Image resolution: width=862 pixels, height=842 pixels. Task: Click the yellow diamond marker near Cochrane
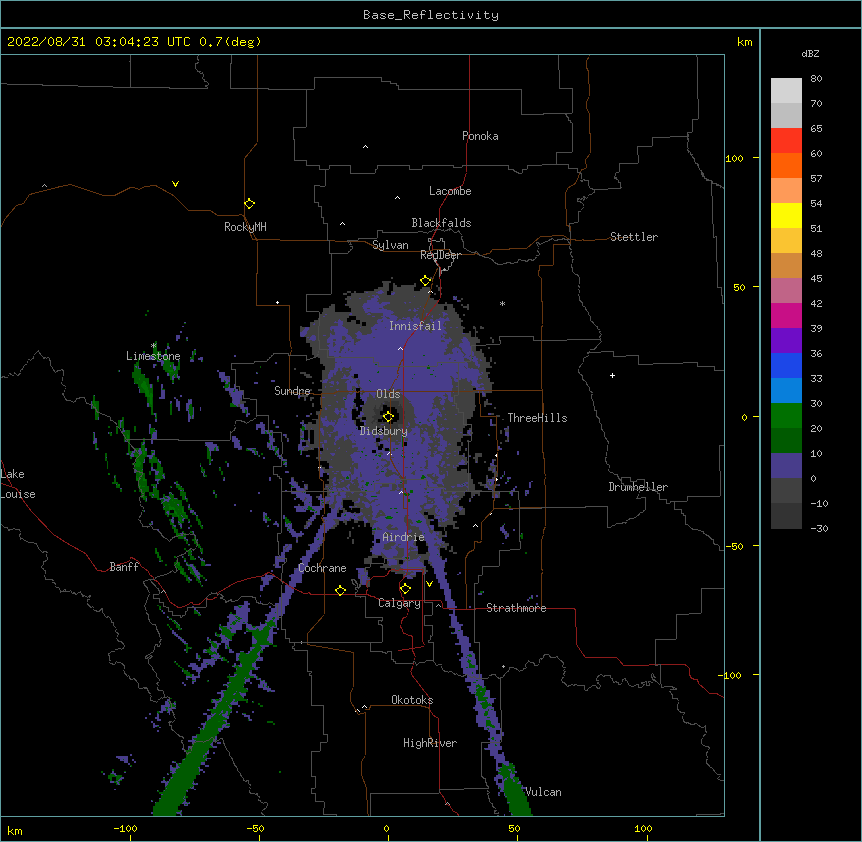pyautogui.click(x=340, y=590)
